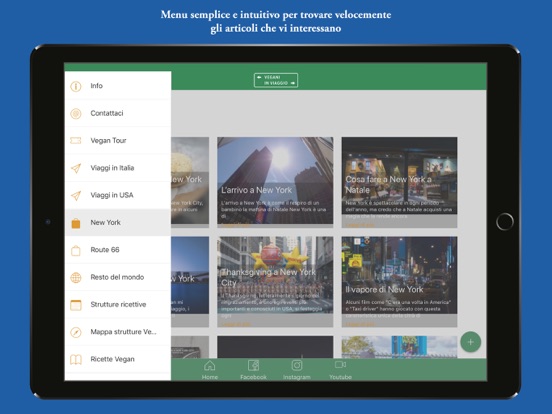Select Strutture ricettive menu label
The image size is (552, 414).
(x=118, y=305)
